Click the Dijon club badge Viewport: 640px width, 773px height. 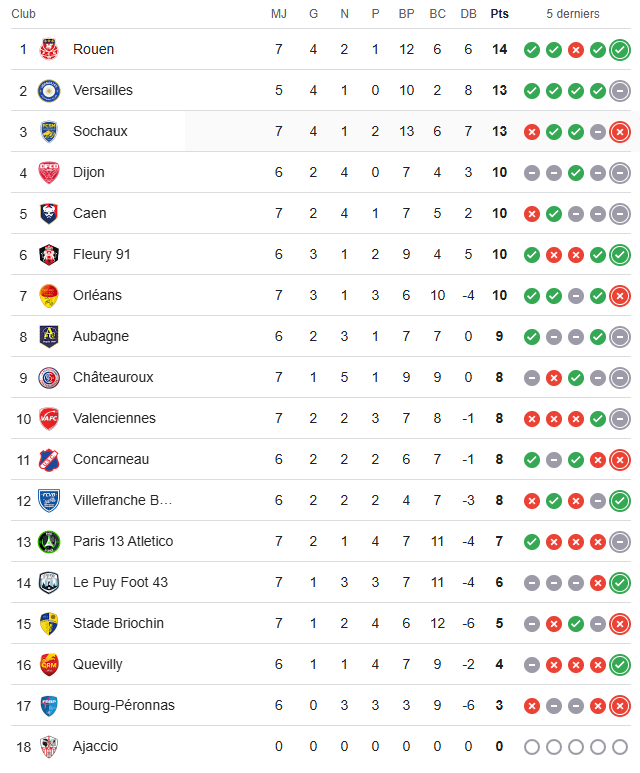48,172
